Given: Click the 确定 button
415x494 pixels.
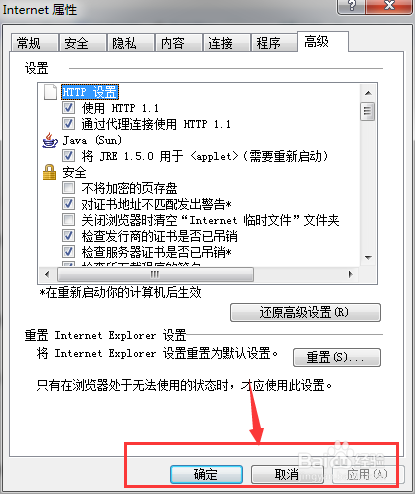Looking at the screenshot, I should [x=206, y=474].
